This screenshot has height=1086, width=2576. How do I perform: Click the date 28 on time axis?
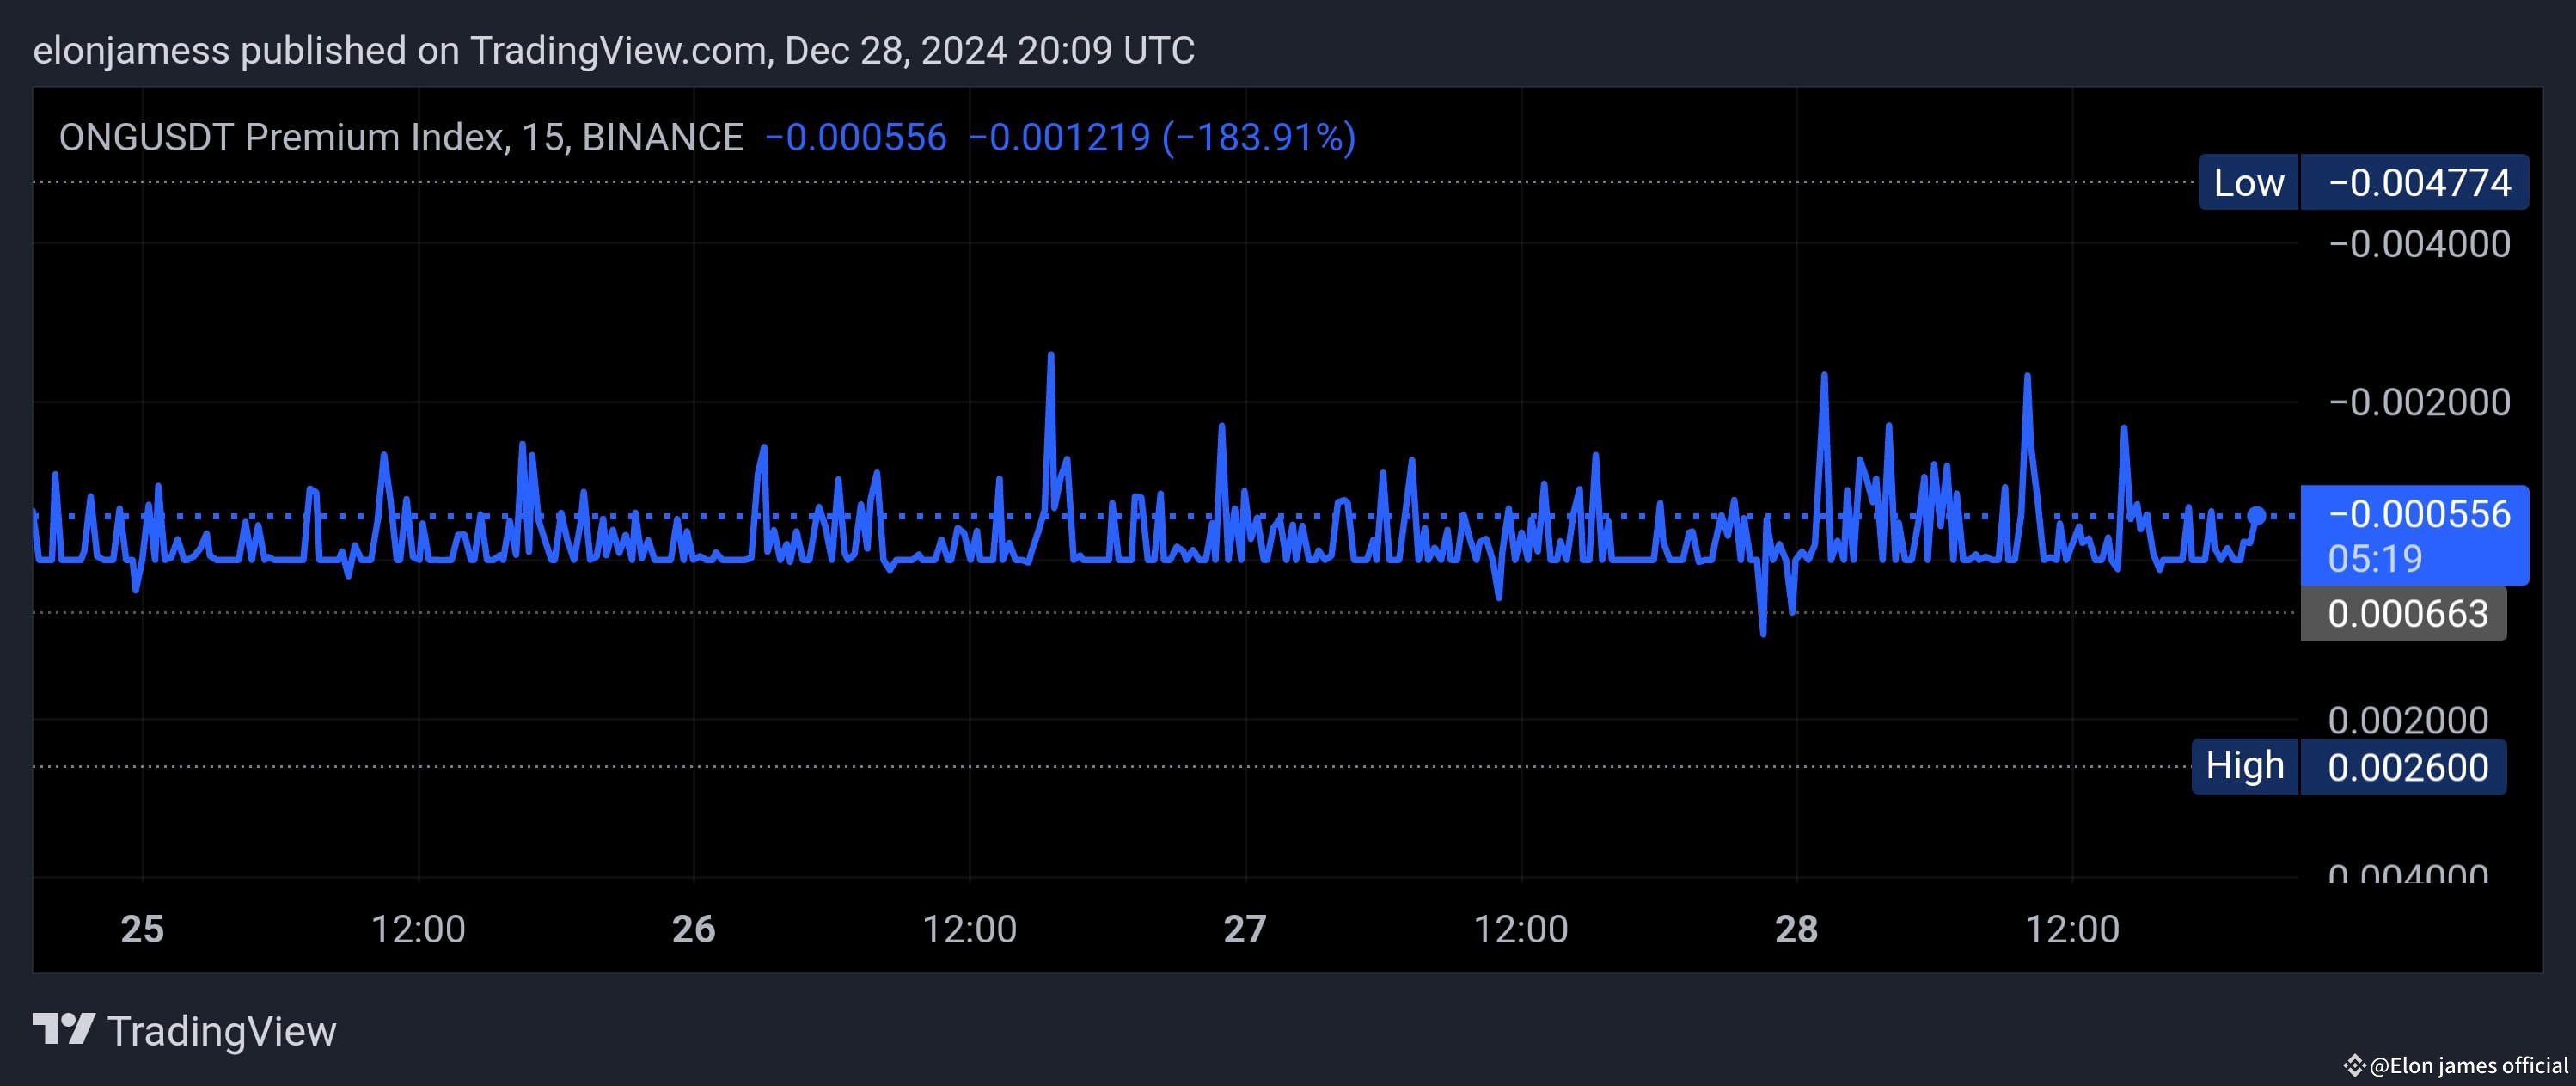pos(1796,929)
